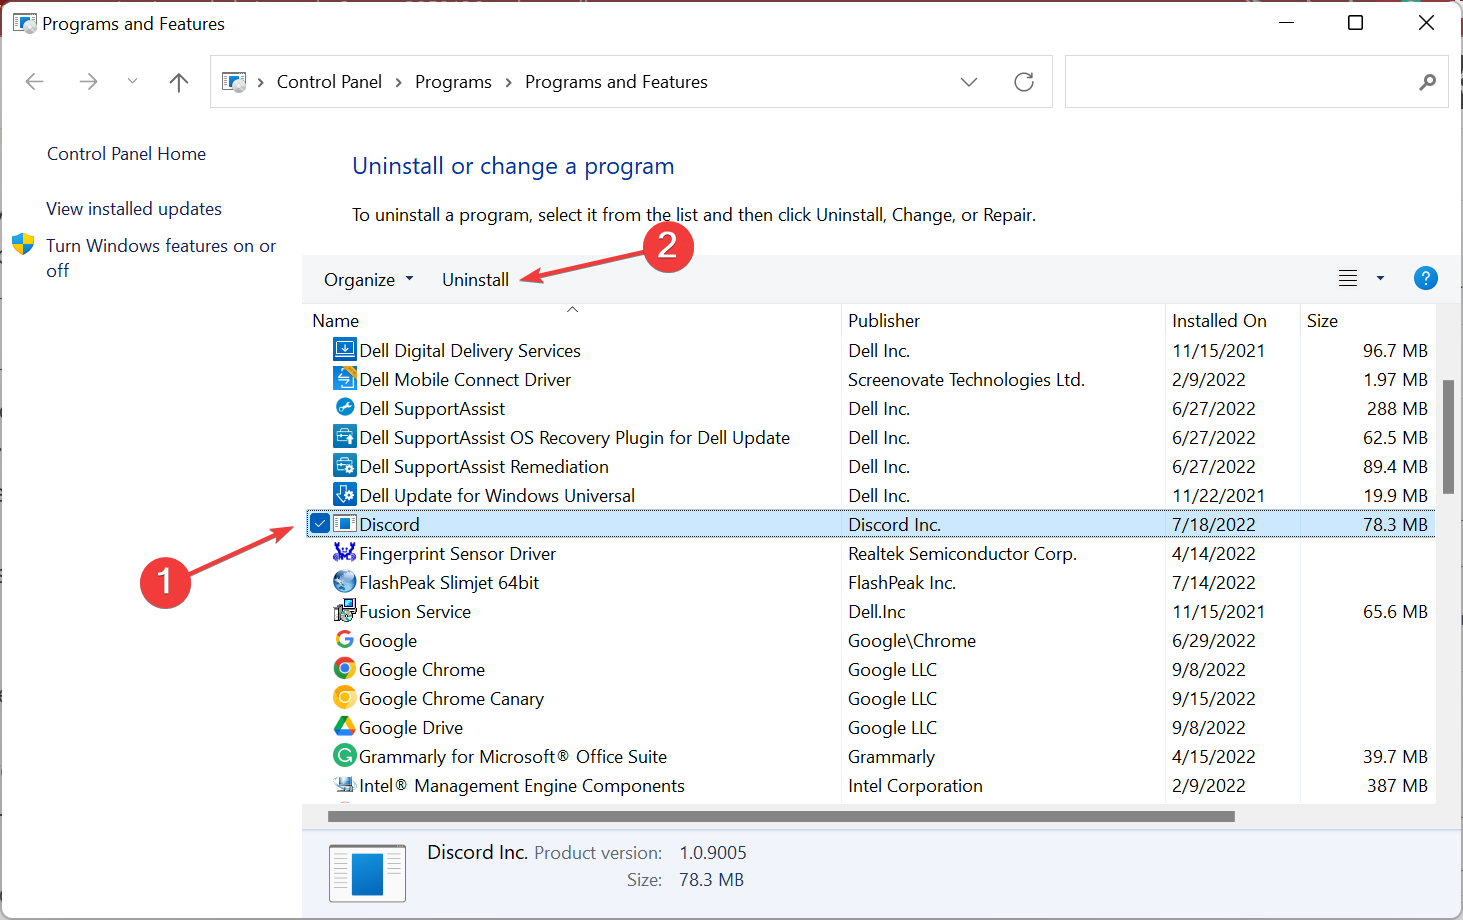Click the Dell Update for Windows Universal icon
The image size is (1463, 920).
pyautogui.click(x=344, y=494)
